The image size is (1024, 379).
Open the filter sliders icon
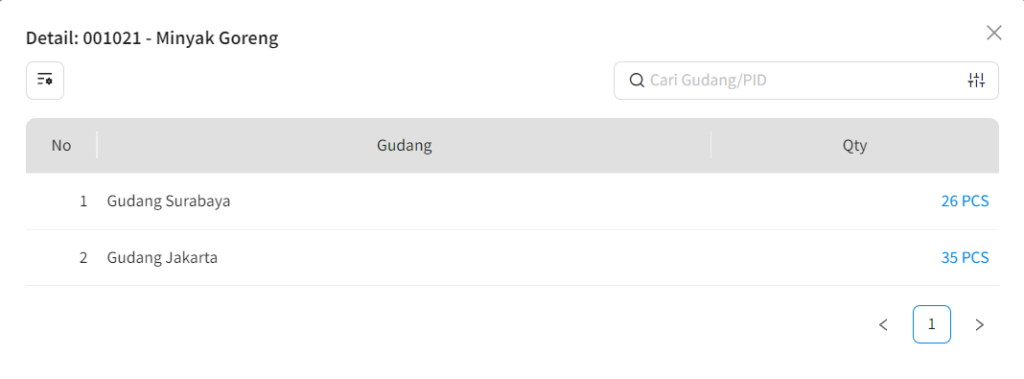[x=976, y=80]
